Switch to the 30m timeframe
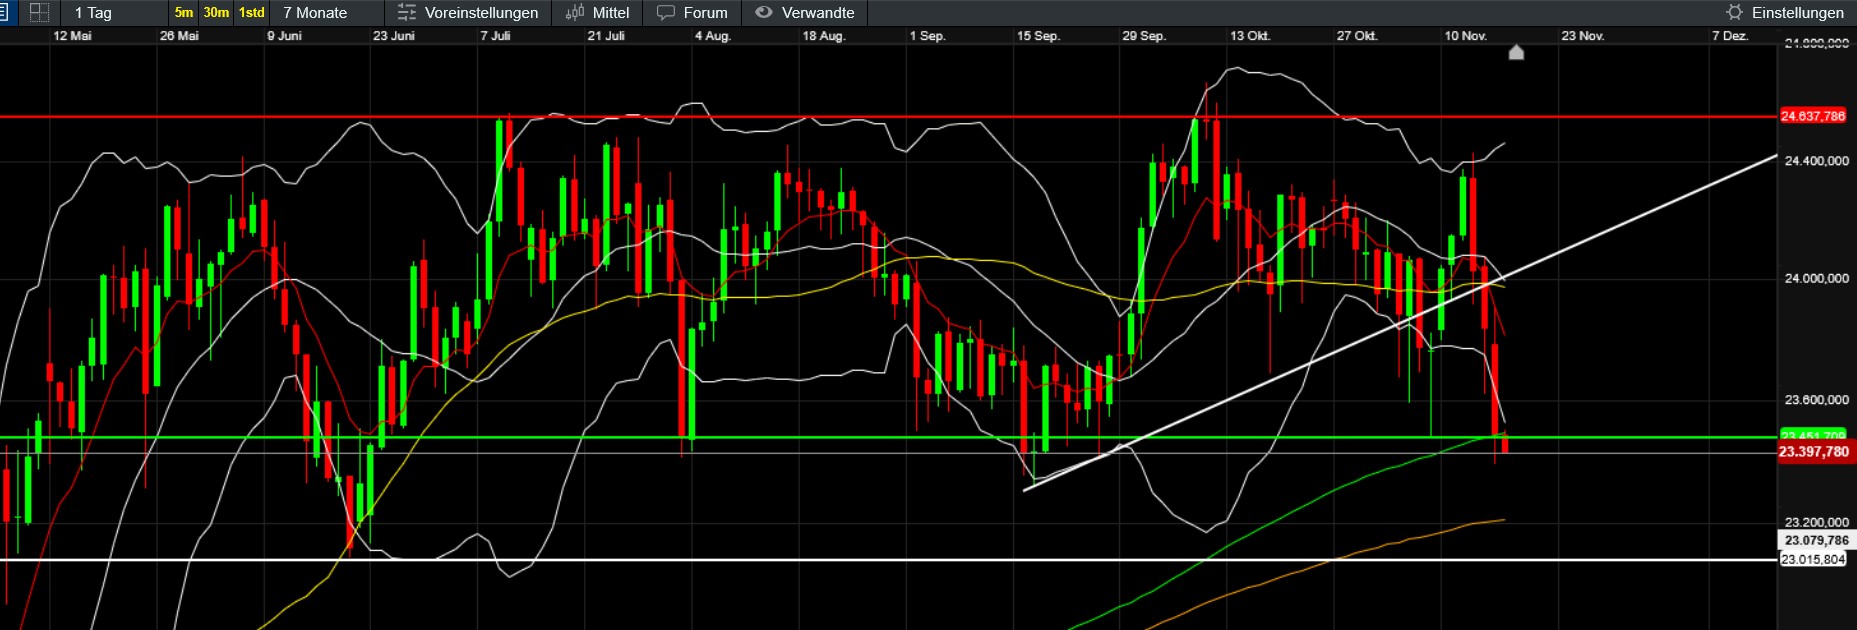Screen dimensions: 1857x630 pyautogui.click(x=216, y=12)
